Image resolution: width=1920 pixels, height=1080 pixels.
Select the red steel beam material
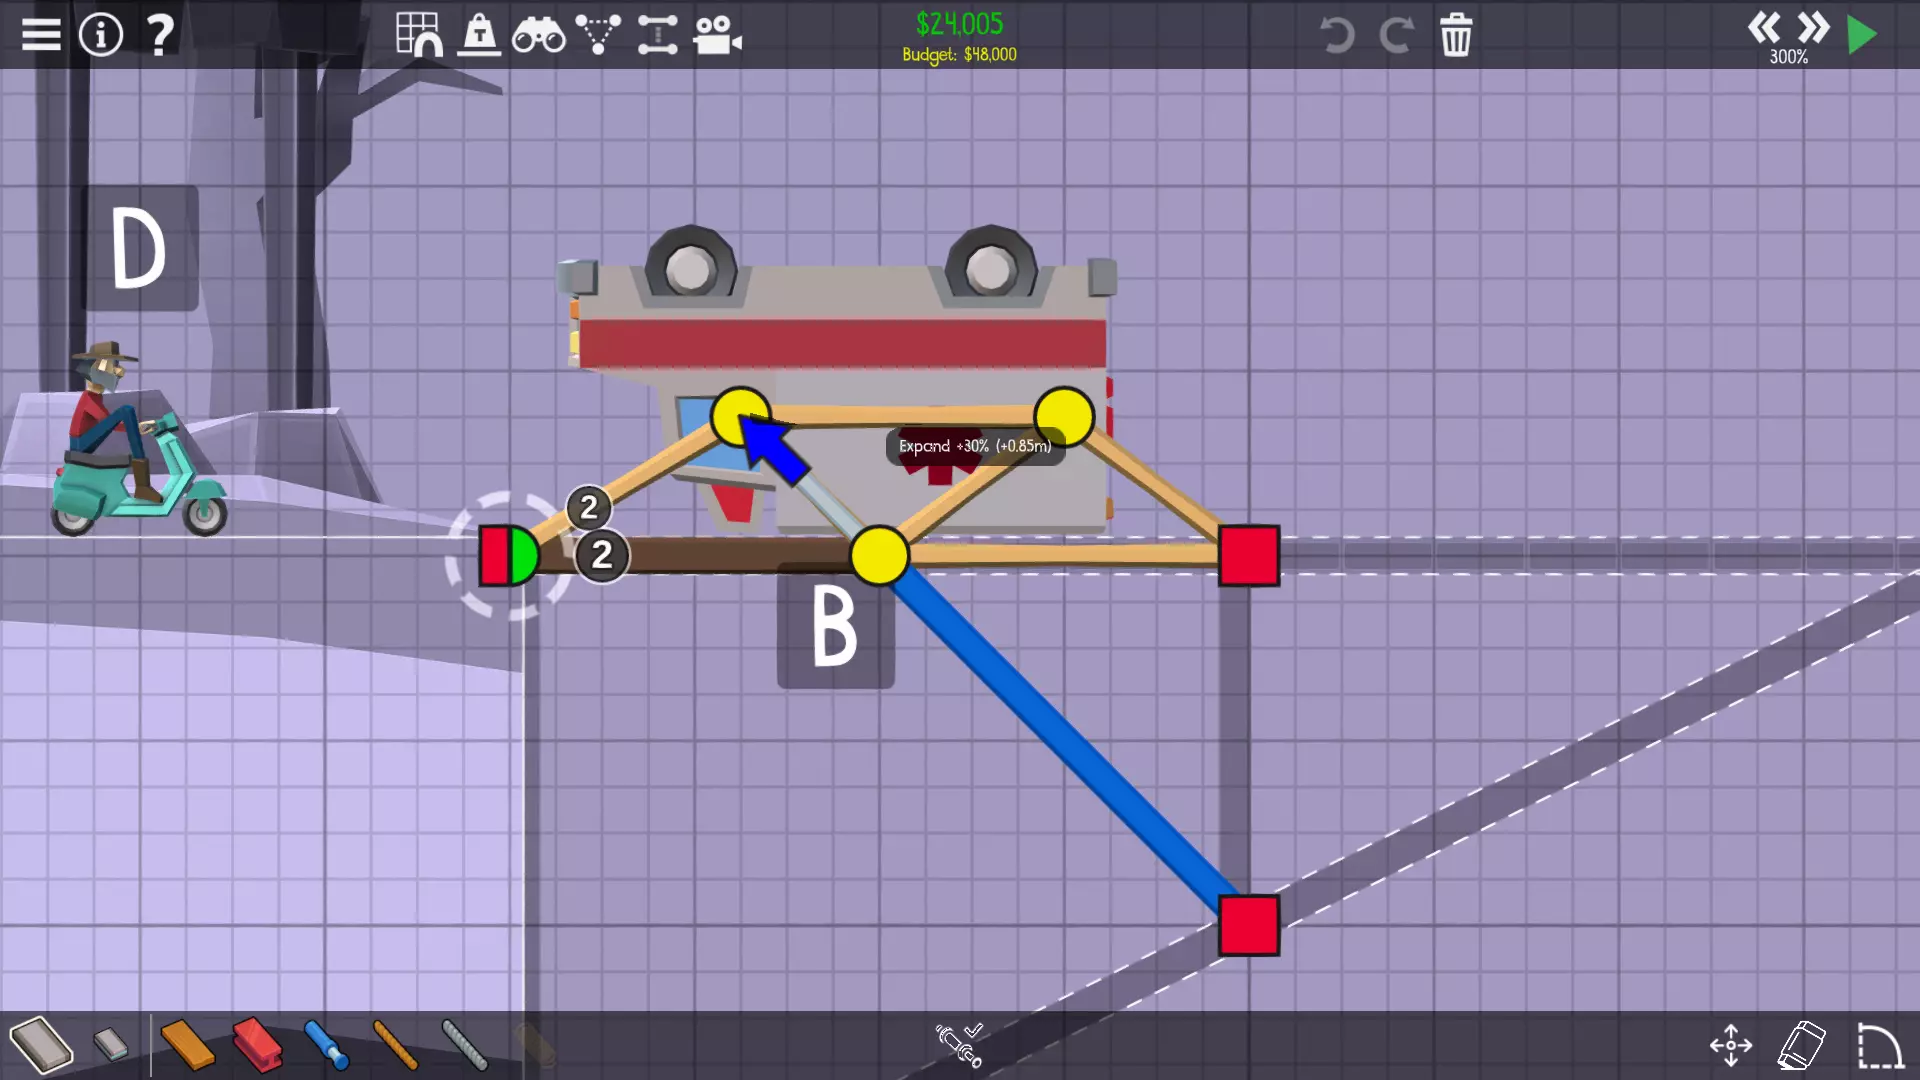click(257, 1045)
